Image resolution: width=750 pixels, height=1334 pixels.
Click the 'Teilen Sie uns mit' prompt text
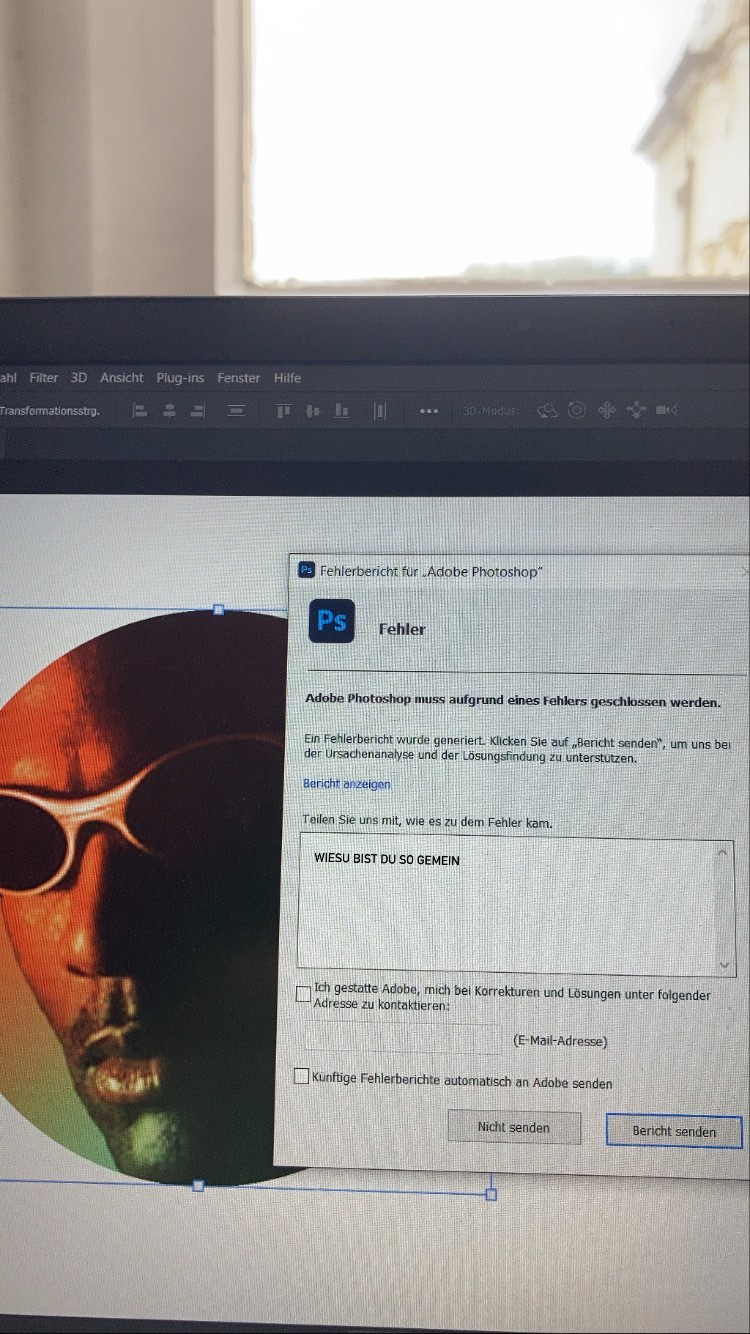point(428,822)
